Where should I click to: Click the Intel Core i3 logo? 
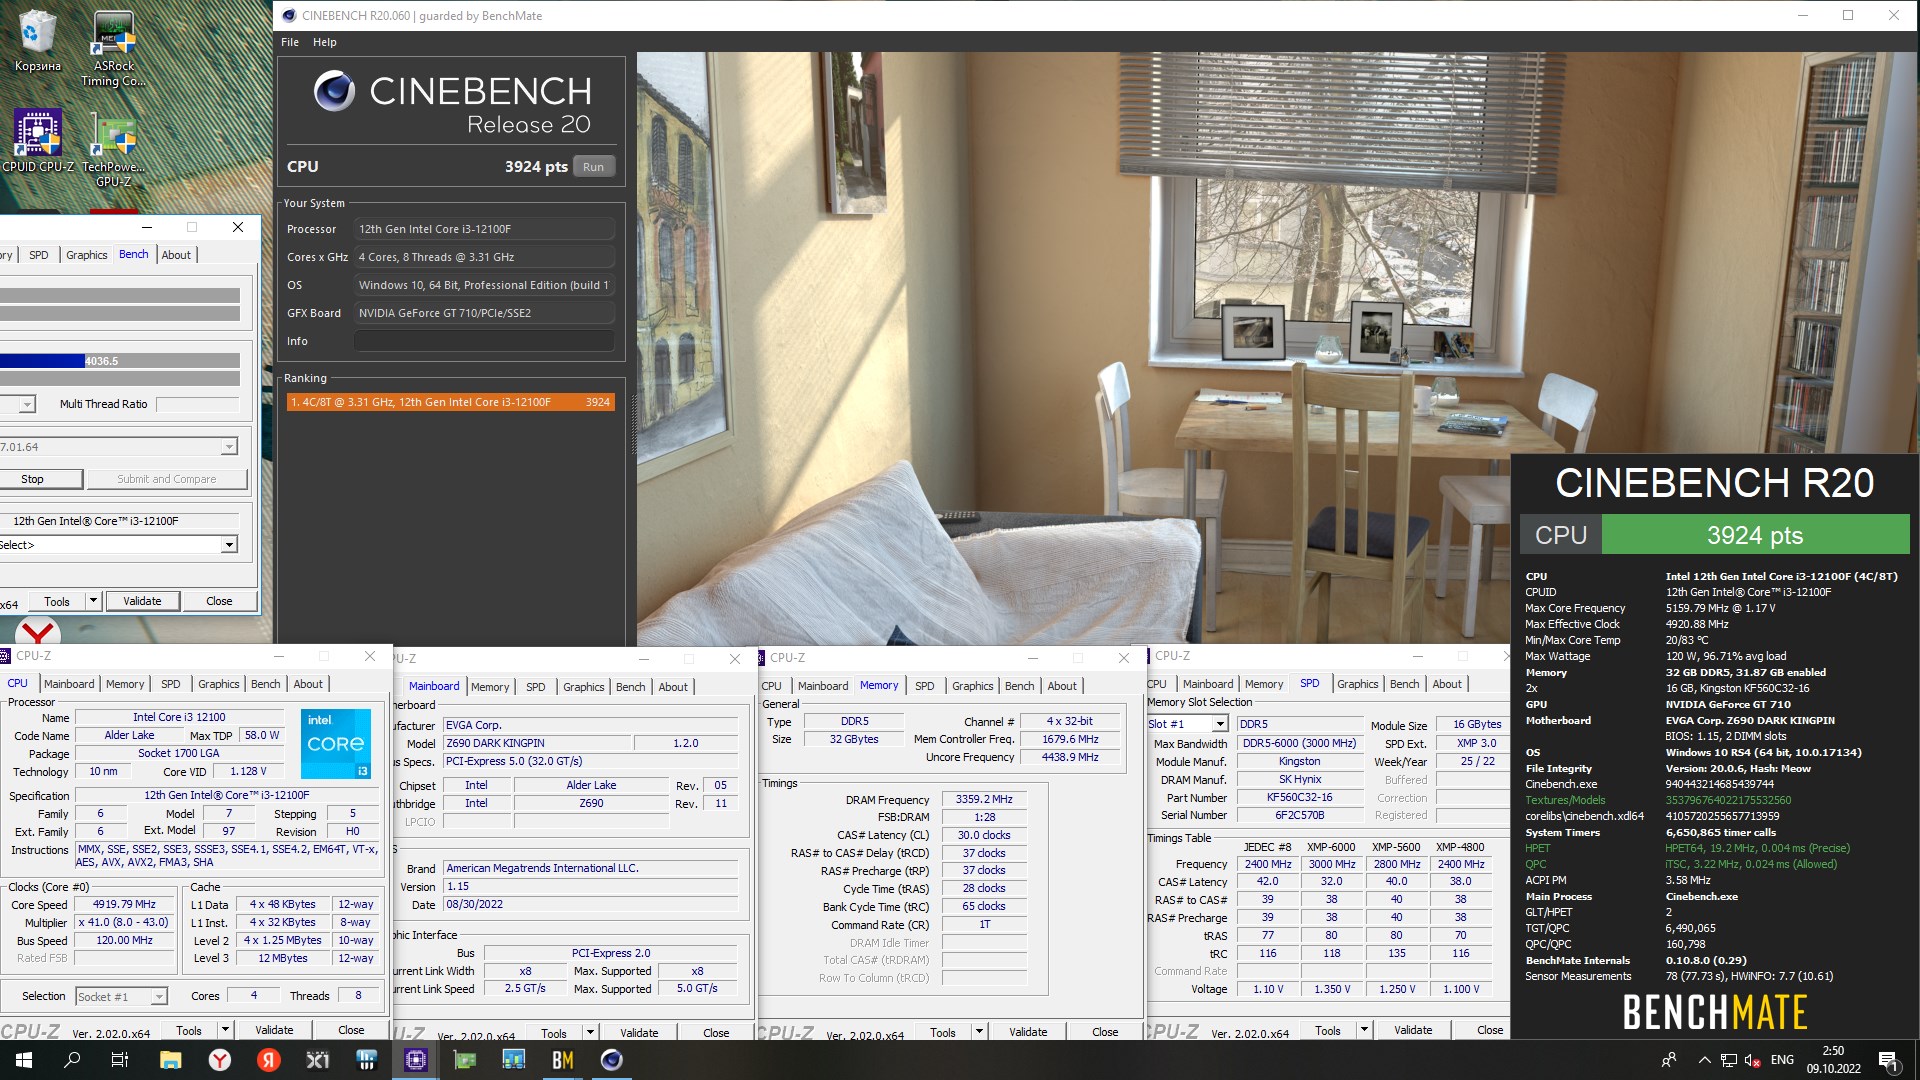point(336,743)
